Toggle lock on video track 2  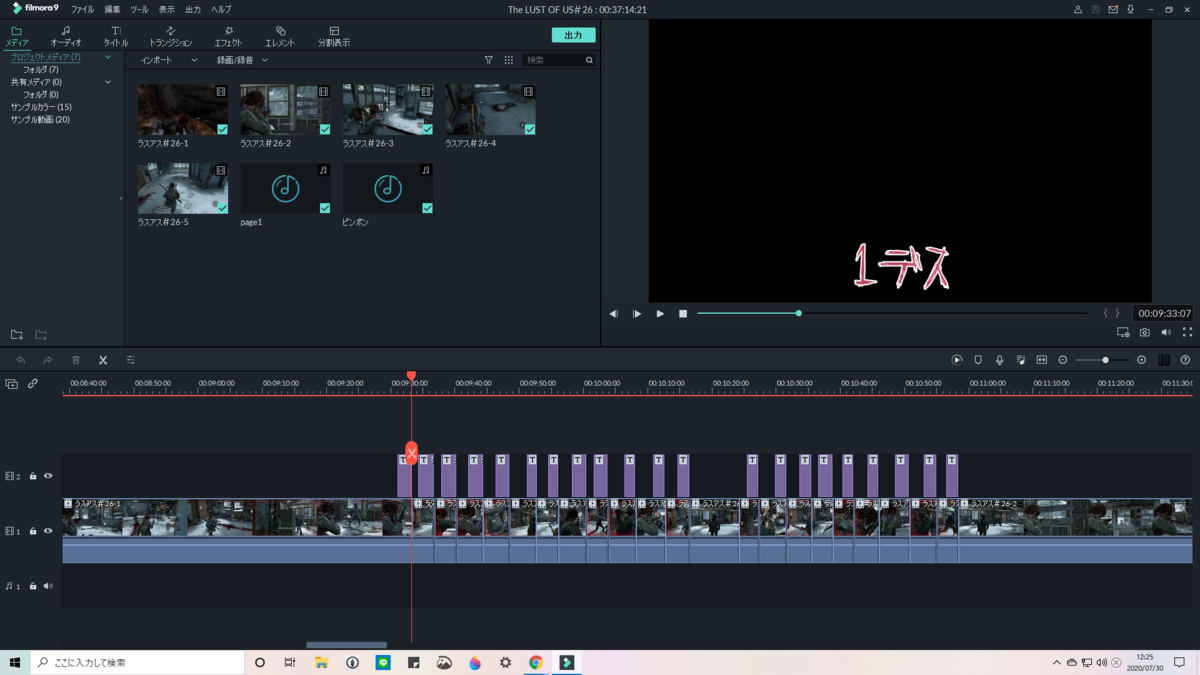(33, 477)
